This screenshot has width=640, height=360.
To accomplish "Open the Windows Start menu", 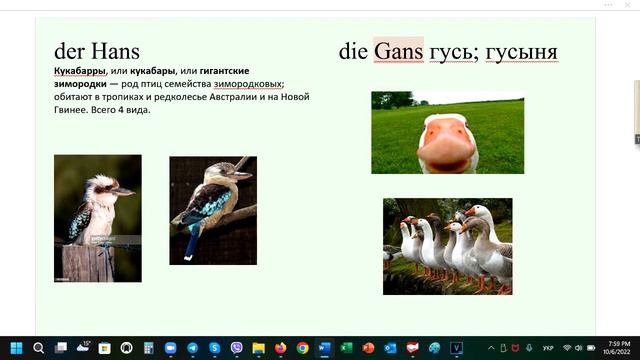I will (16, 348).
